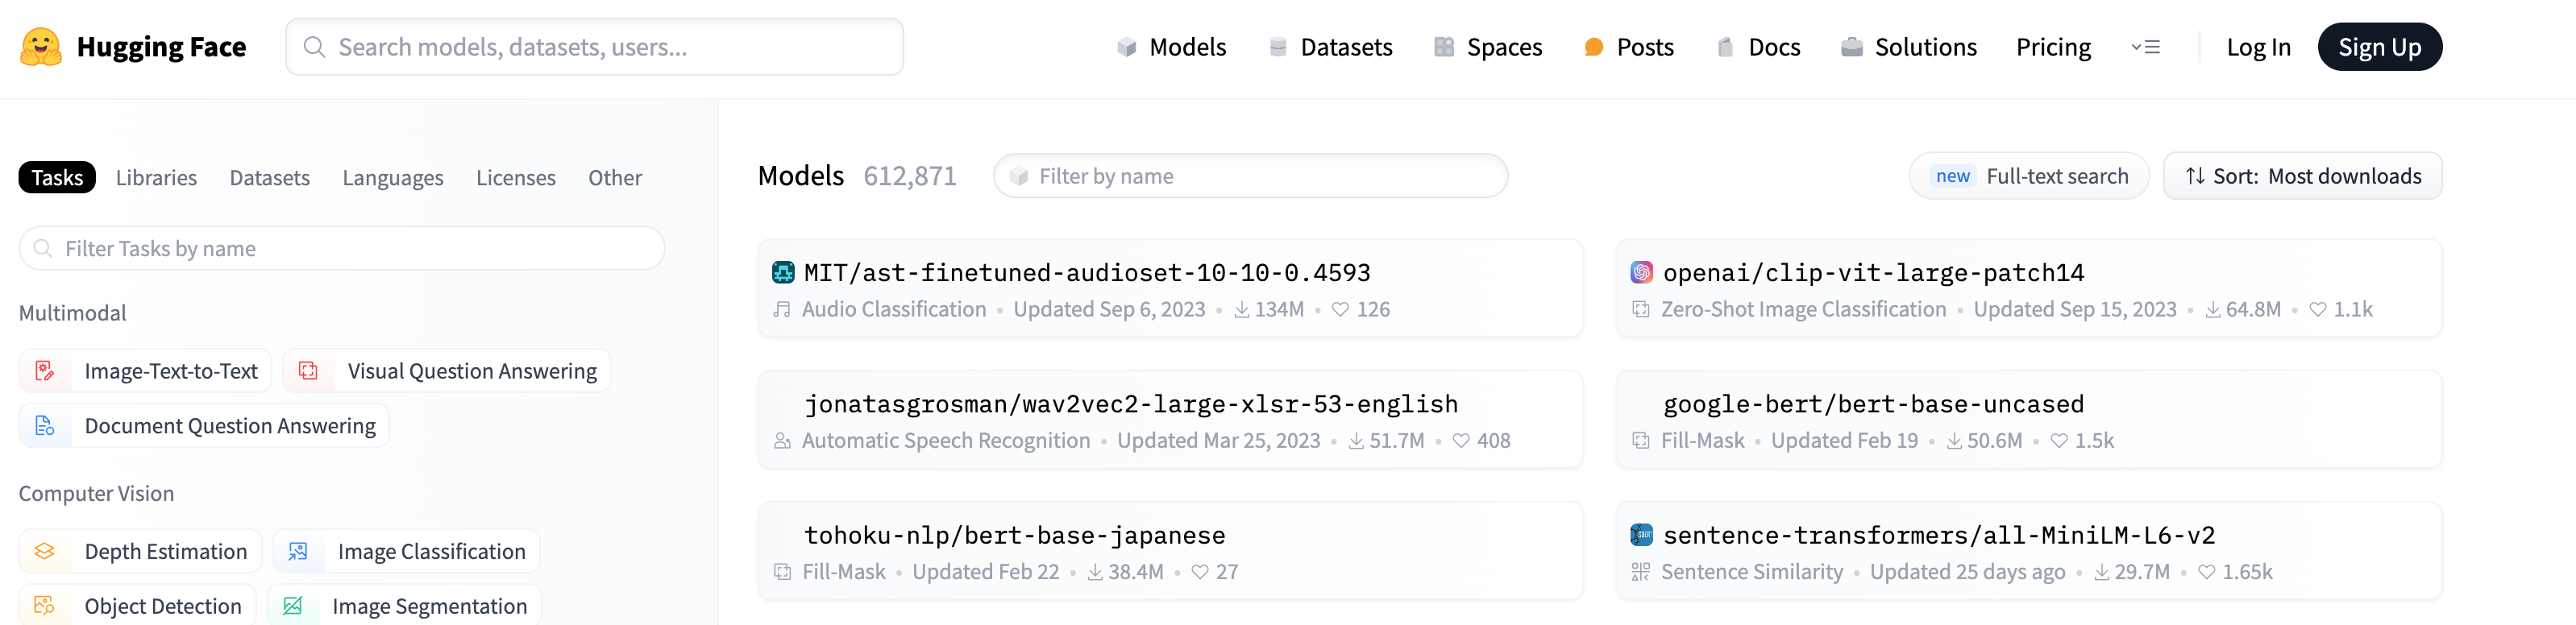Click the Image Segmentation task icon
Image resolution: width=2576 pixels, height=625 pixels.
pos(292,606)
